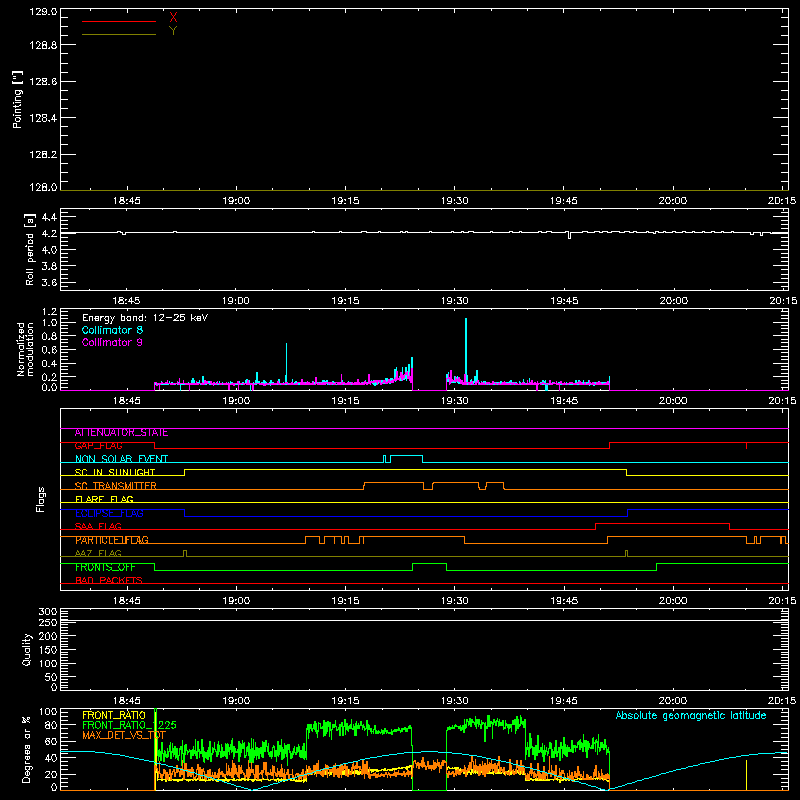This screenshot has height=800, width=800.
Task: Click the cyan modulation spike near 19:07
Action: click(286, 362)
